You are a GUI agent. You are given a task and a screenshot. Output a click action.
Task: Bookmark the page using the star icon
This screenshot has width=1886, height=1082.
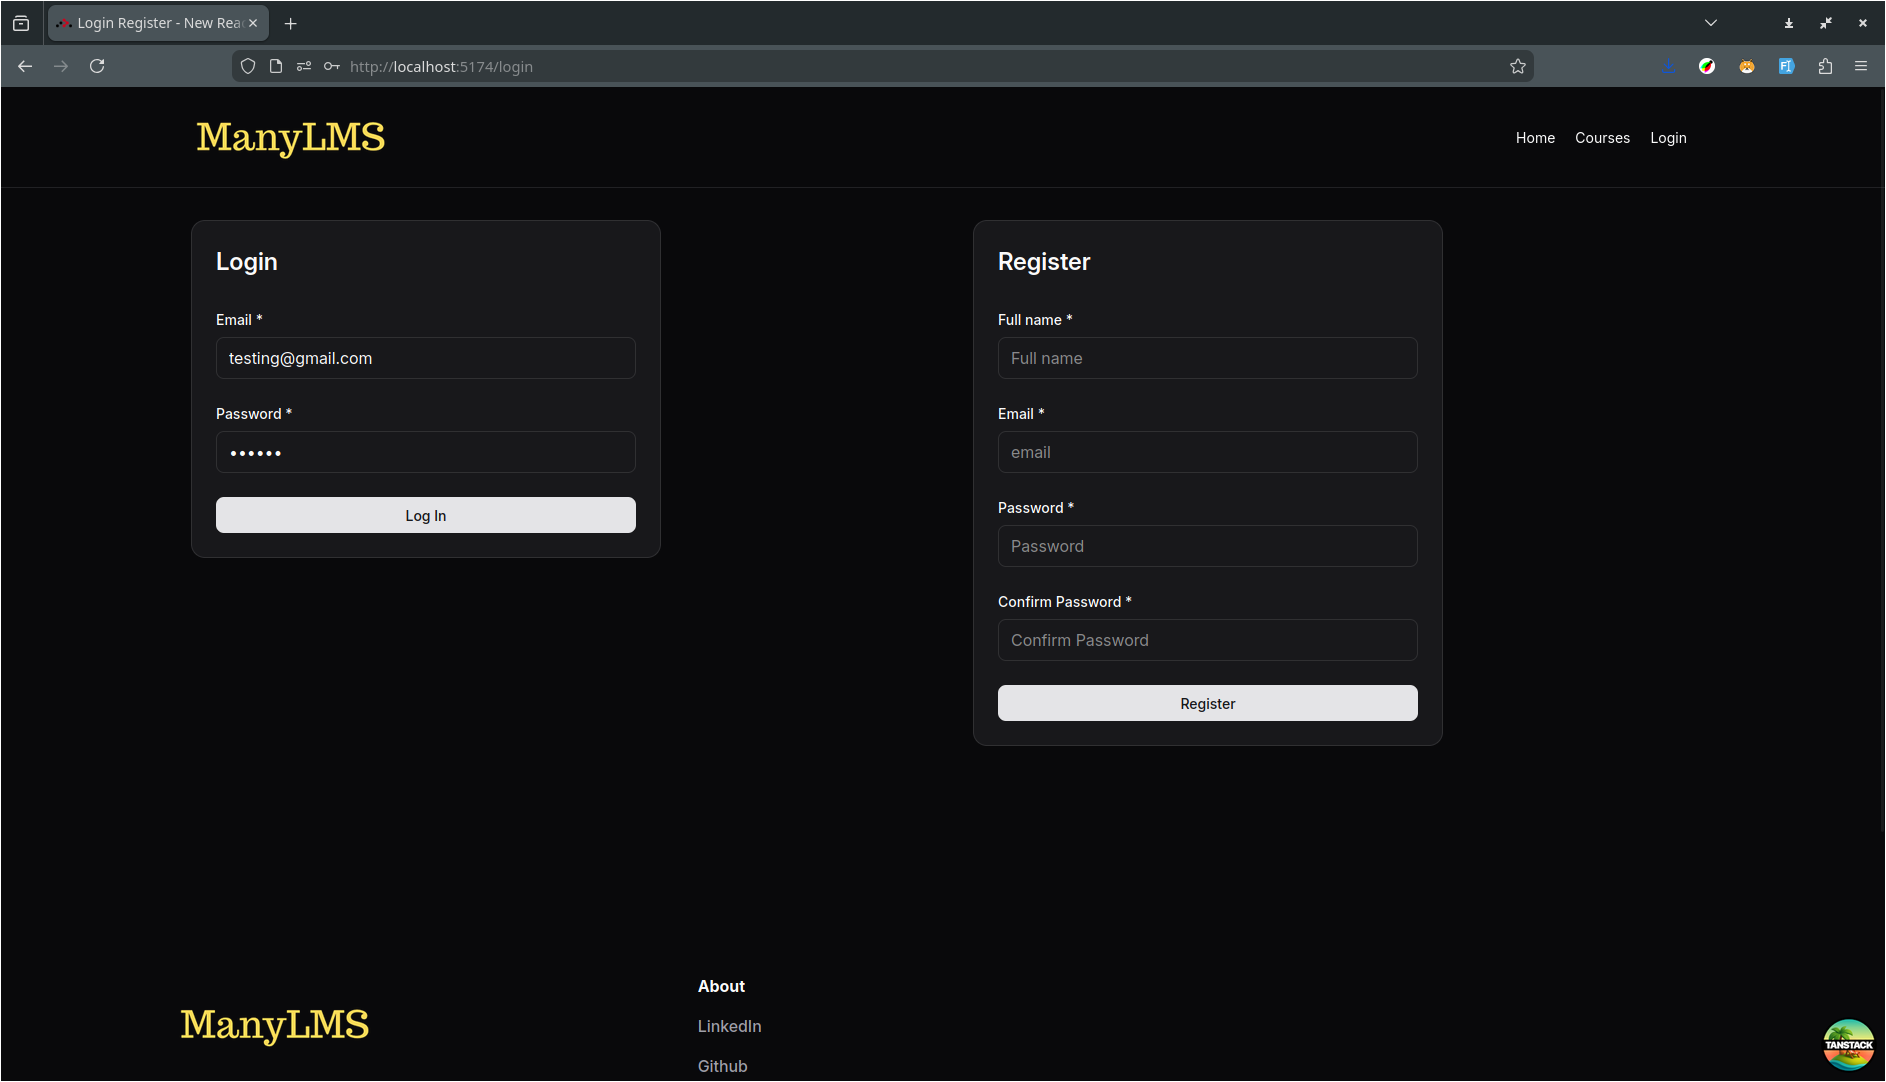tap(1517, 66)
